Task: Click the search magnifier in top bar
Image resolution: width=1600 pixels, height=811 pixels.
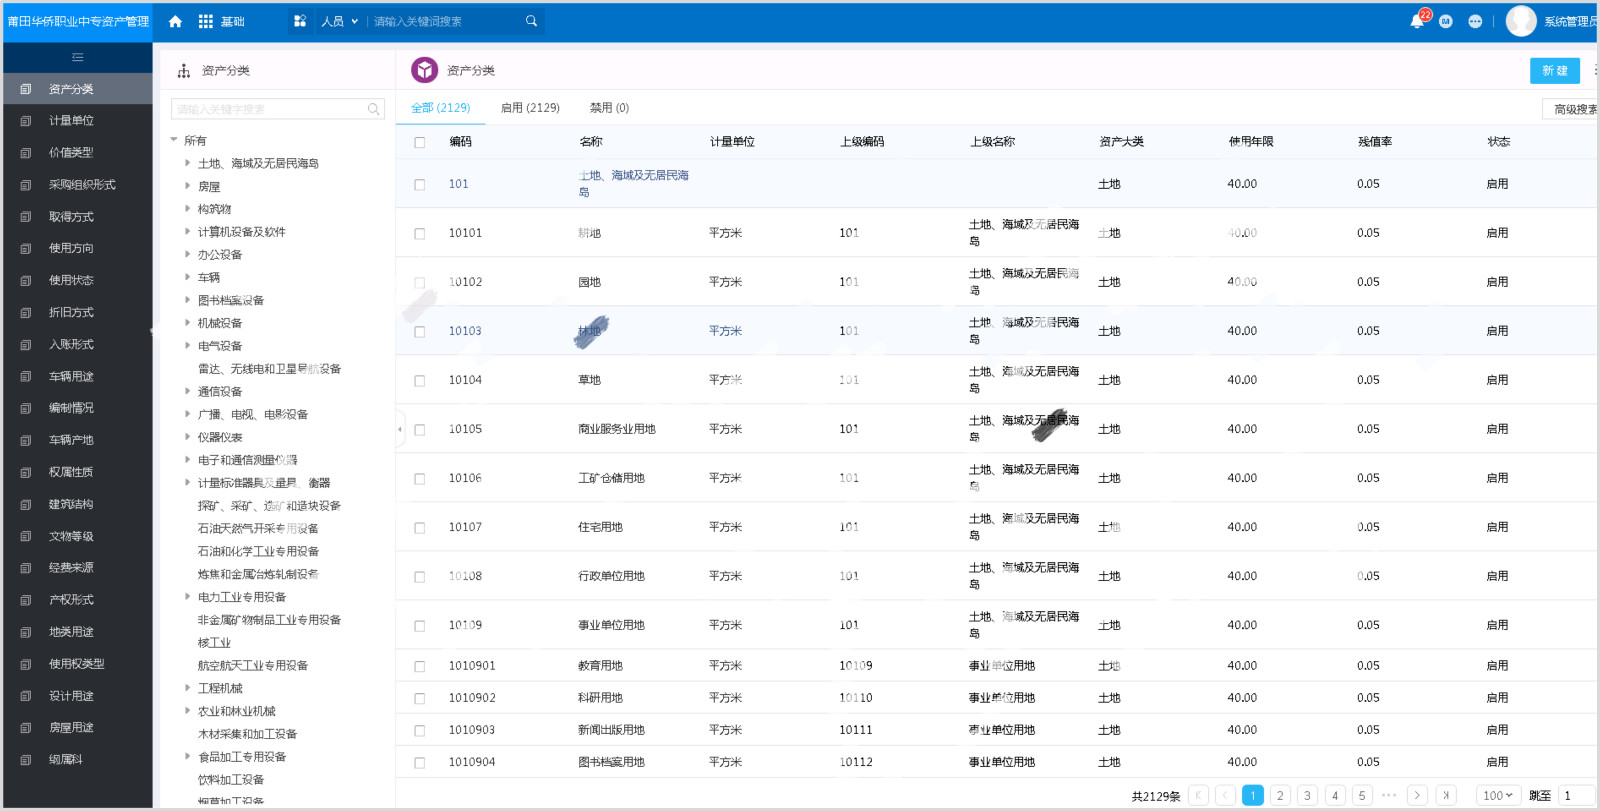Action: [531, 21]
